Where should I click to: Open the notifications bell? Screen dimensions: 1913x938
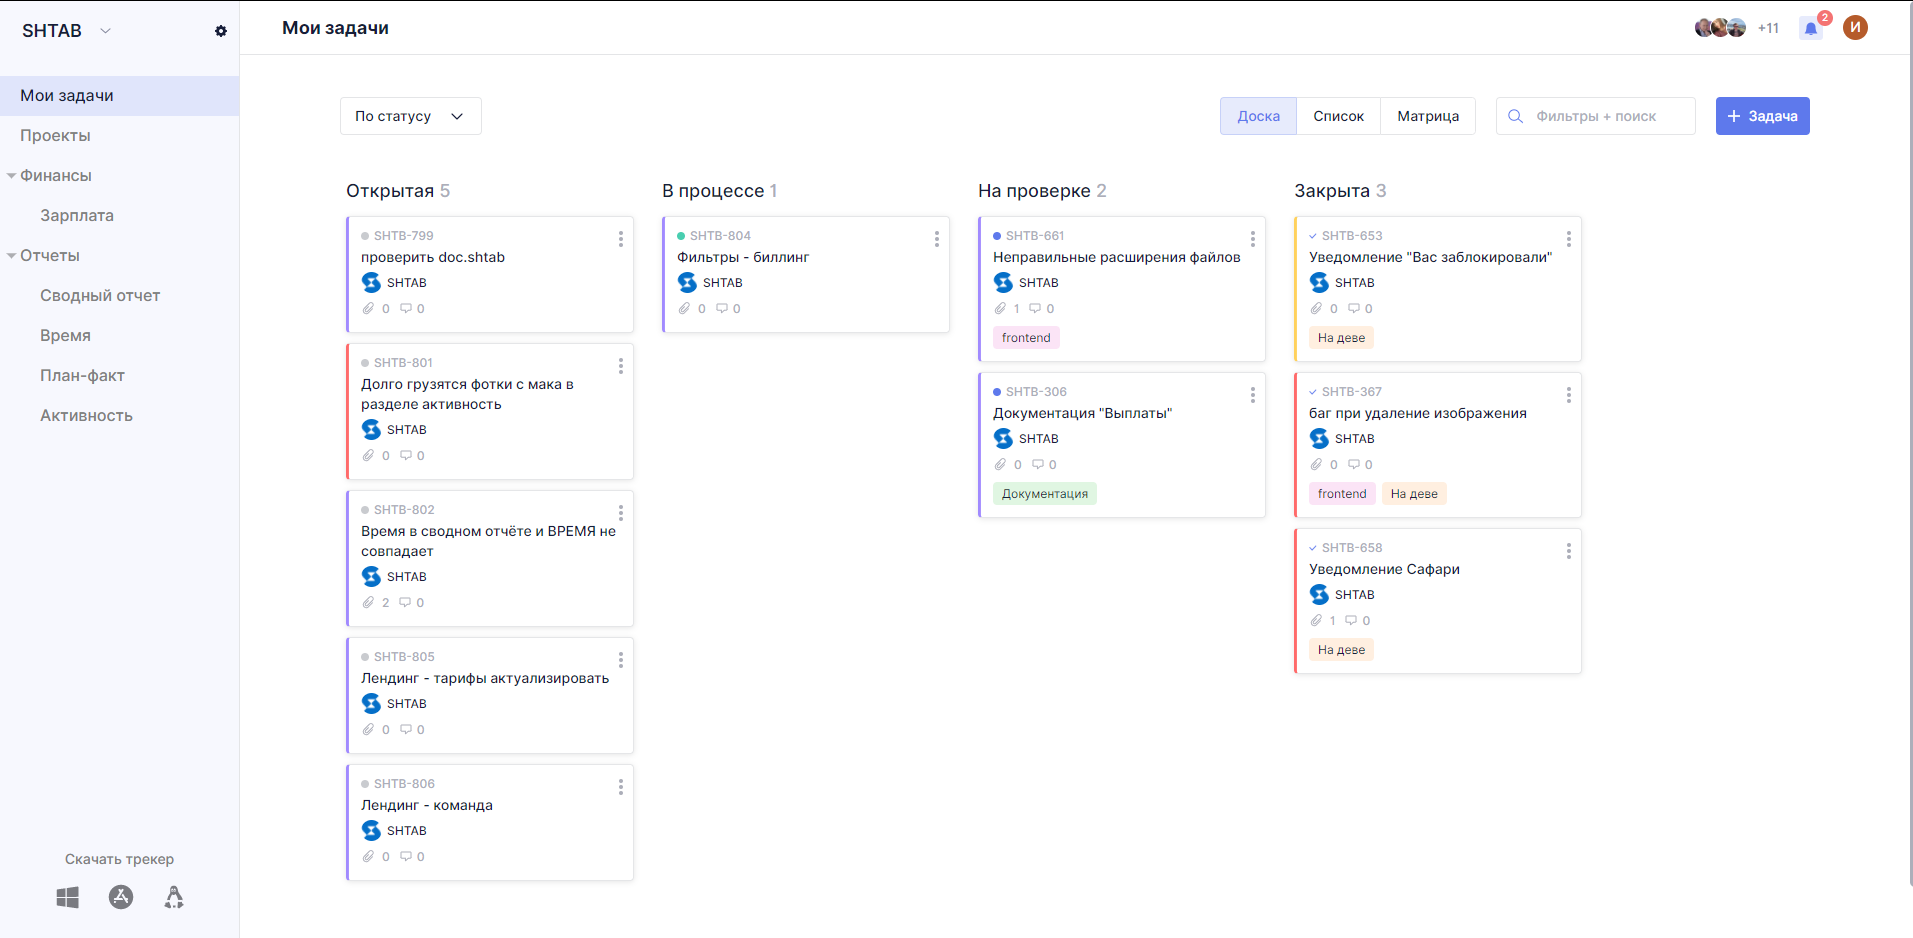(x=1811, y=28)
